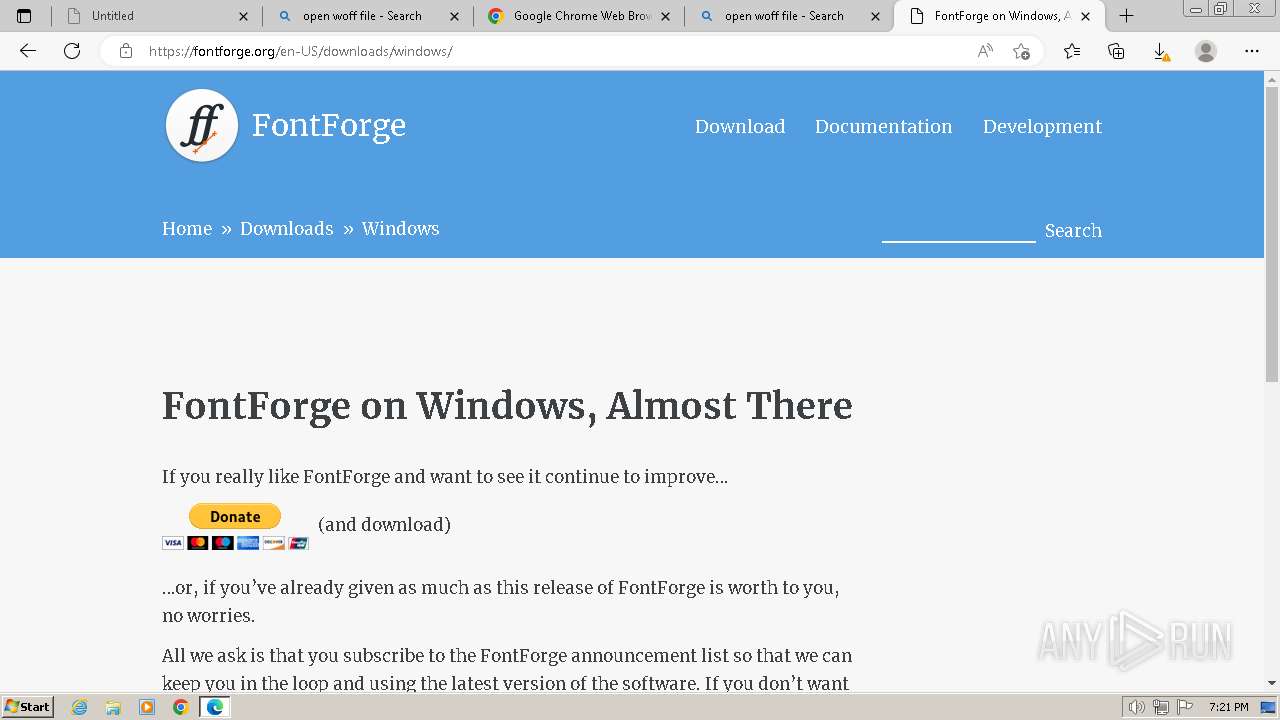Reload the page with refresh icon
The height and width of the screenshot is (720, 1280).
[x=72, y=51]
